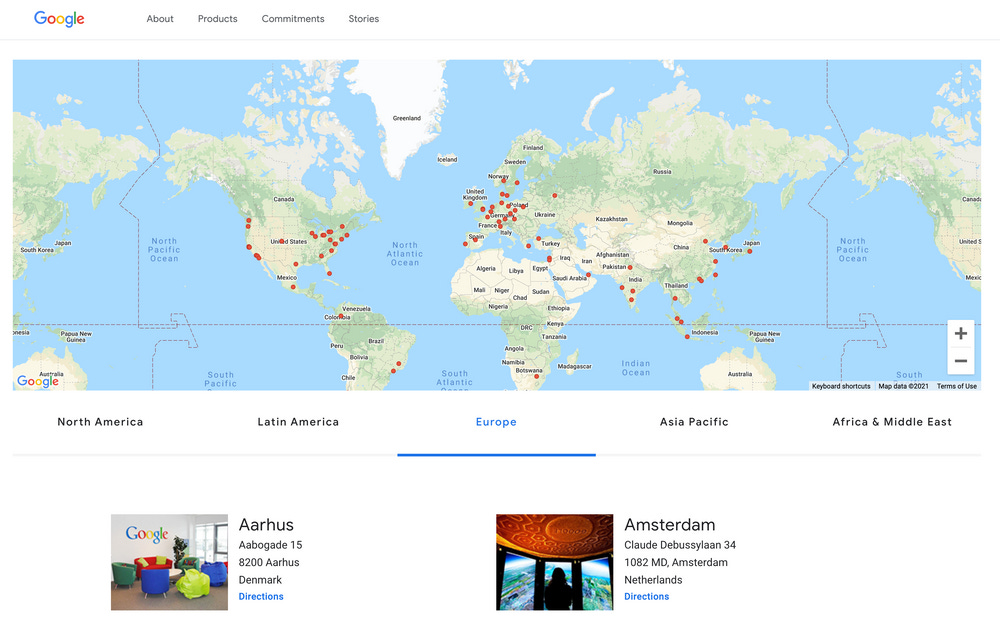Click the Aarhus office photo

[x=169, y=562]
